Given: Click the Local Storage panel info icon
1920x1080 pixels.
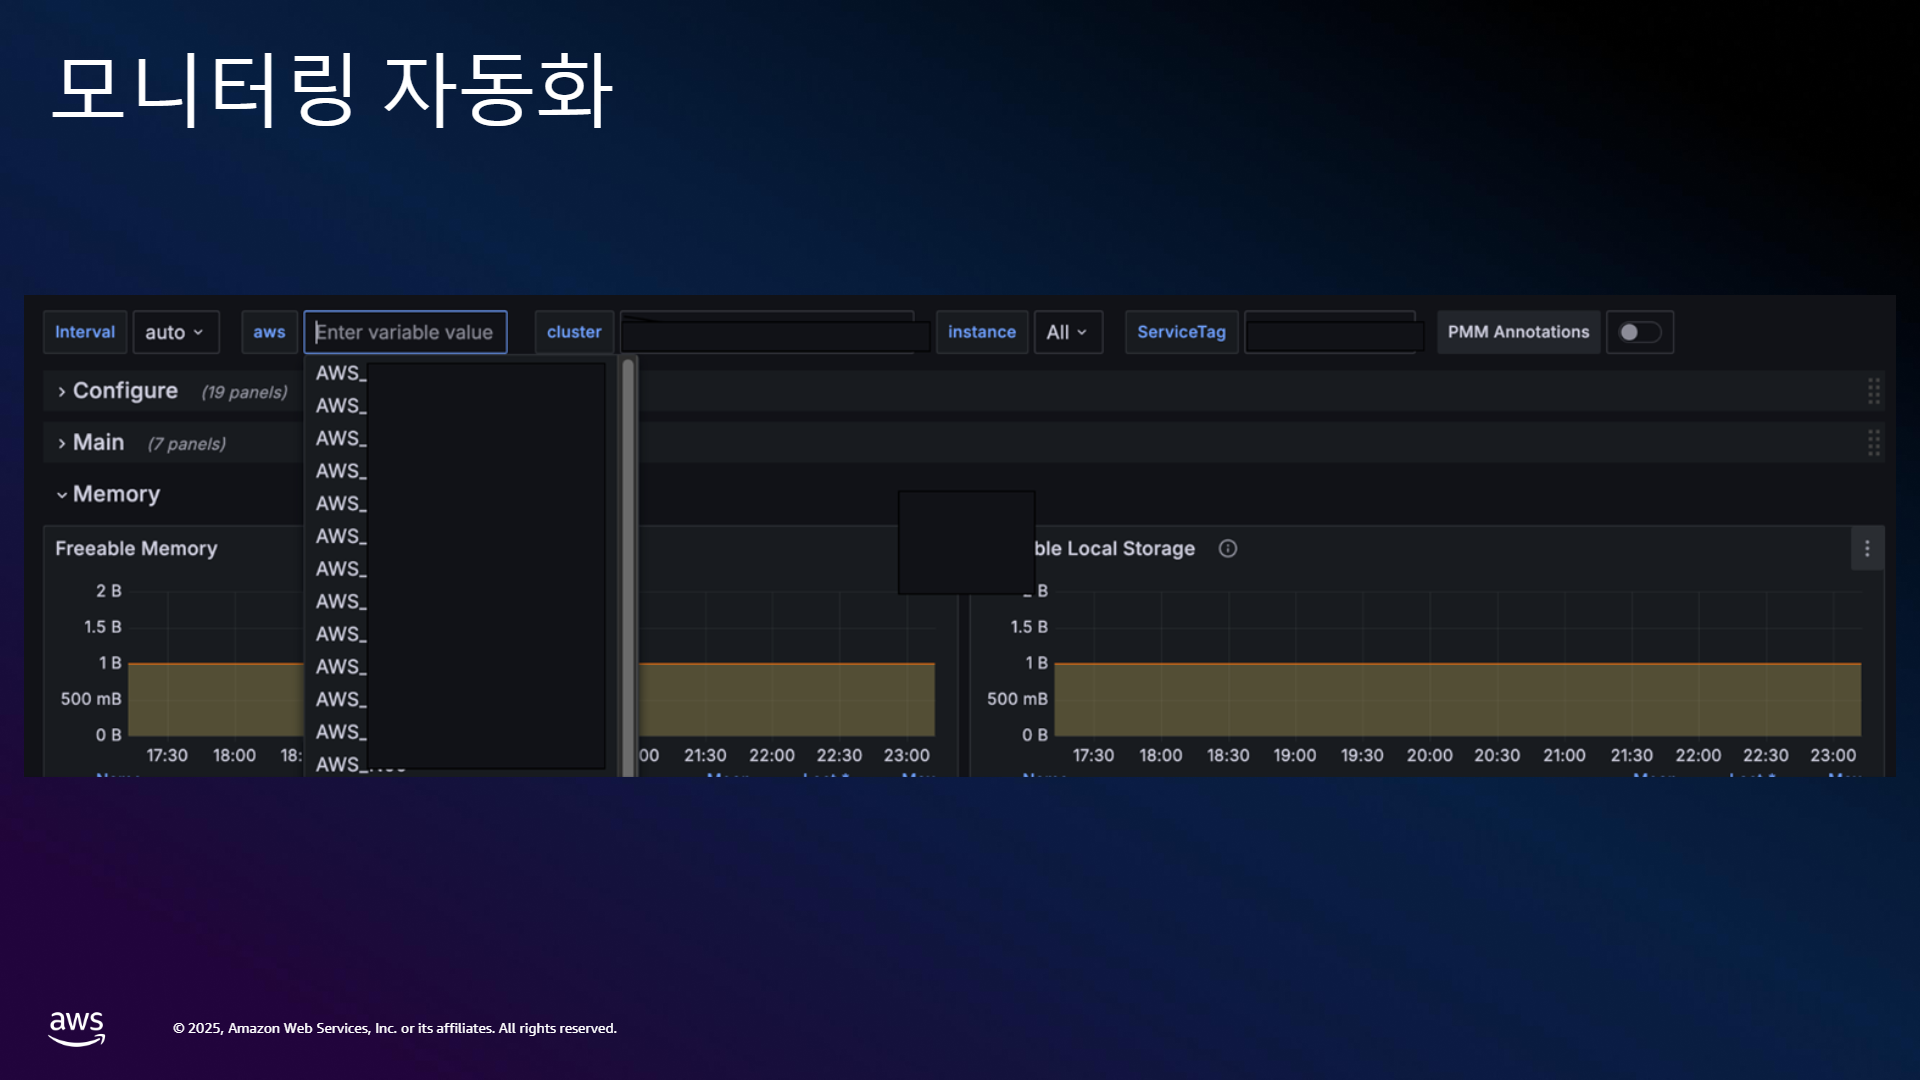Looking at the screenshot, I should pyautogui.click(x=1228, y=548).
